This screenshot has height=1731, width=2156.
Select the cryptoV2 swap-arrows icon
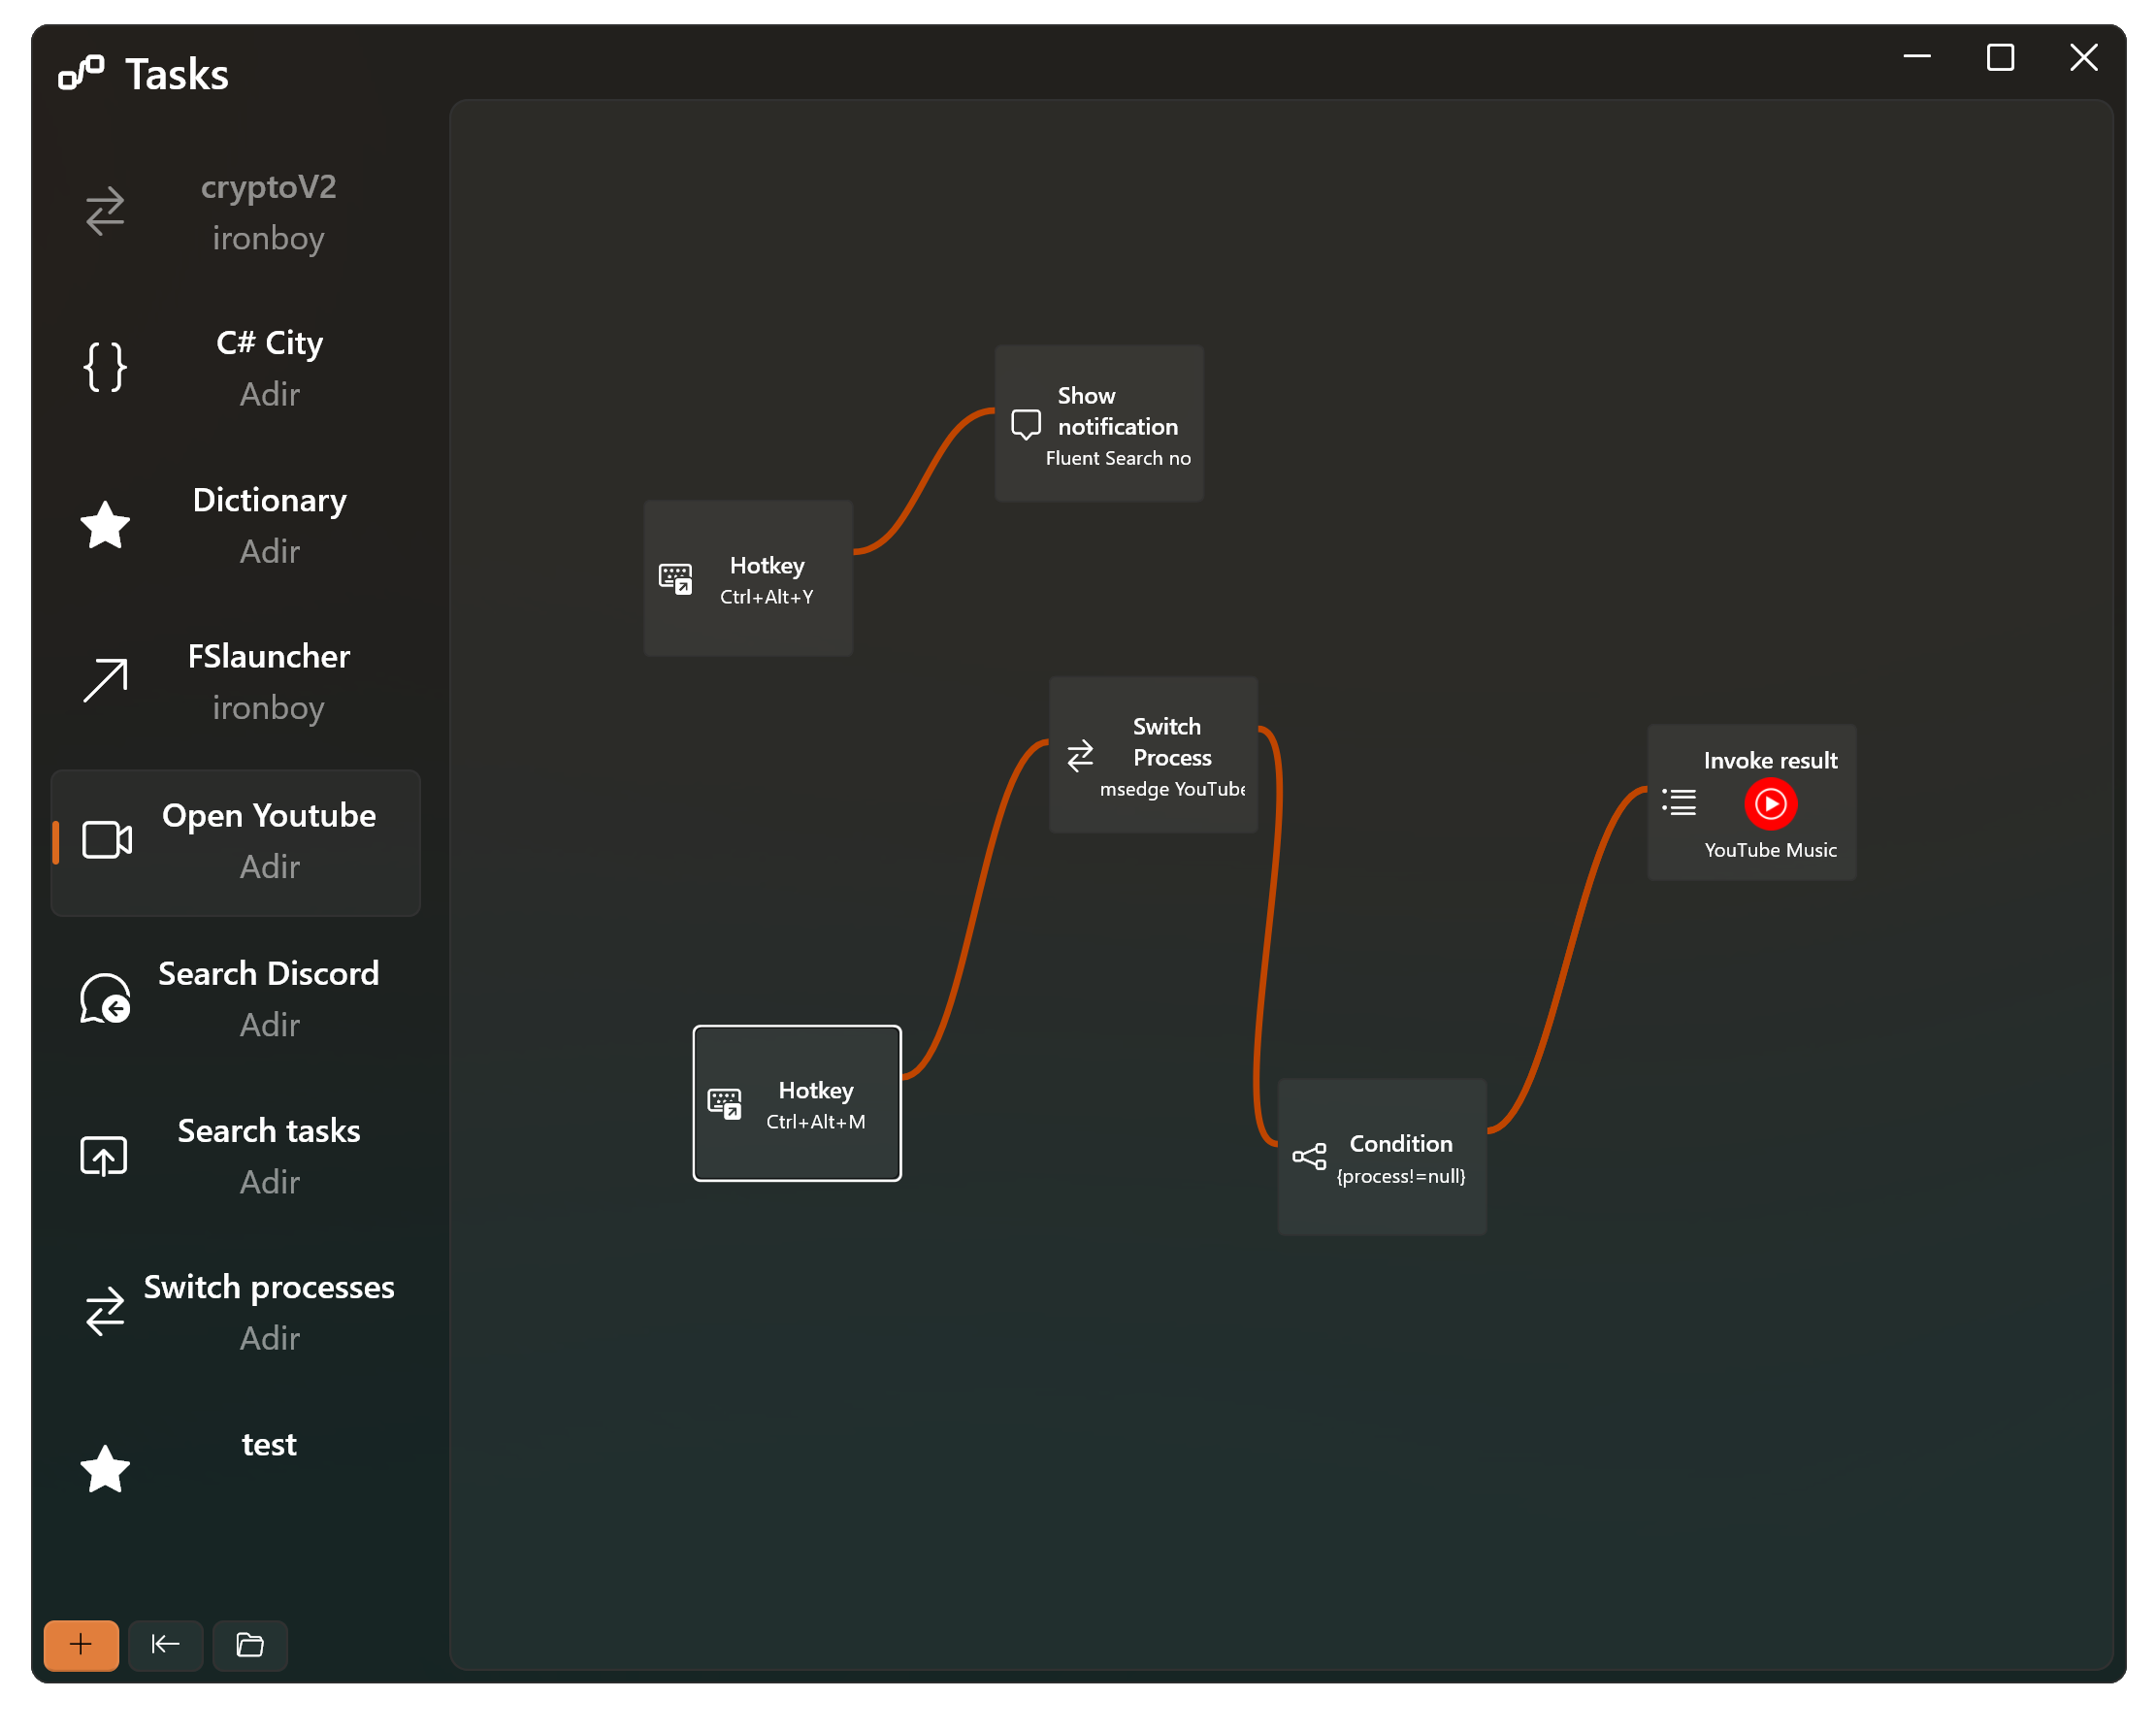click(x=105, y=211)
